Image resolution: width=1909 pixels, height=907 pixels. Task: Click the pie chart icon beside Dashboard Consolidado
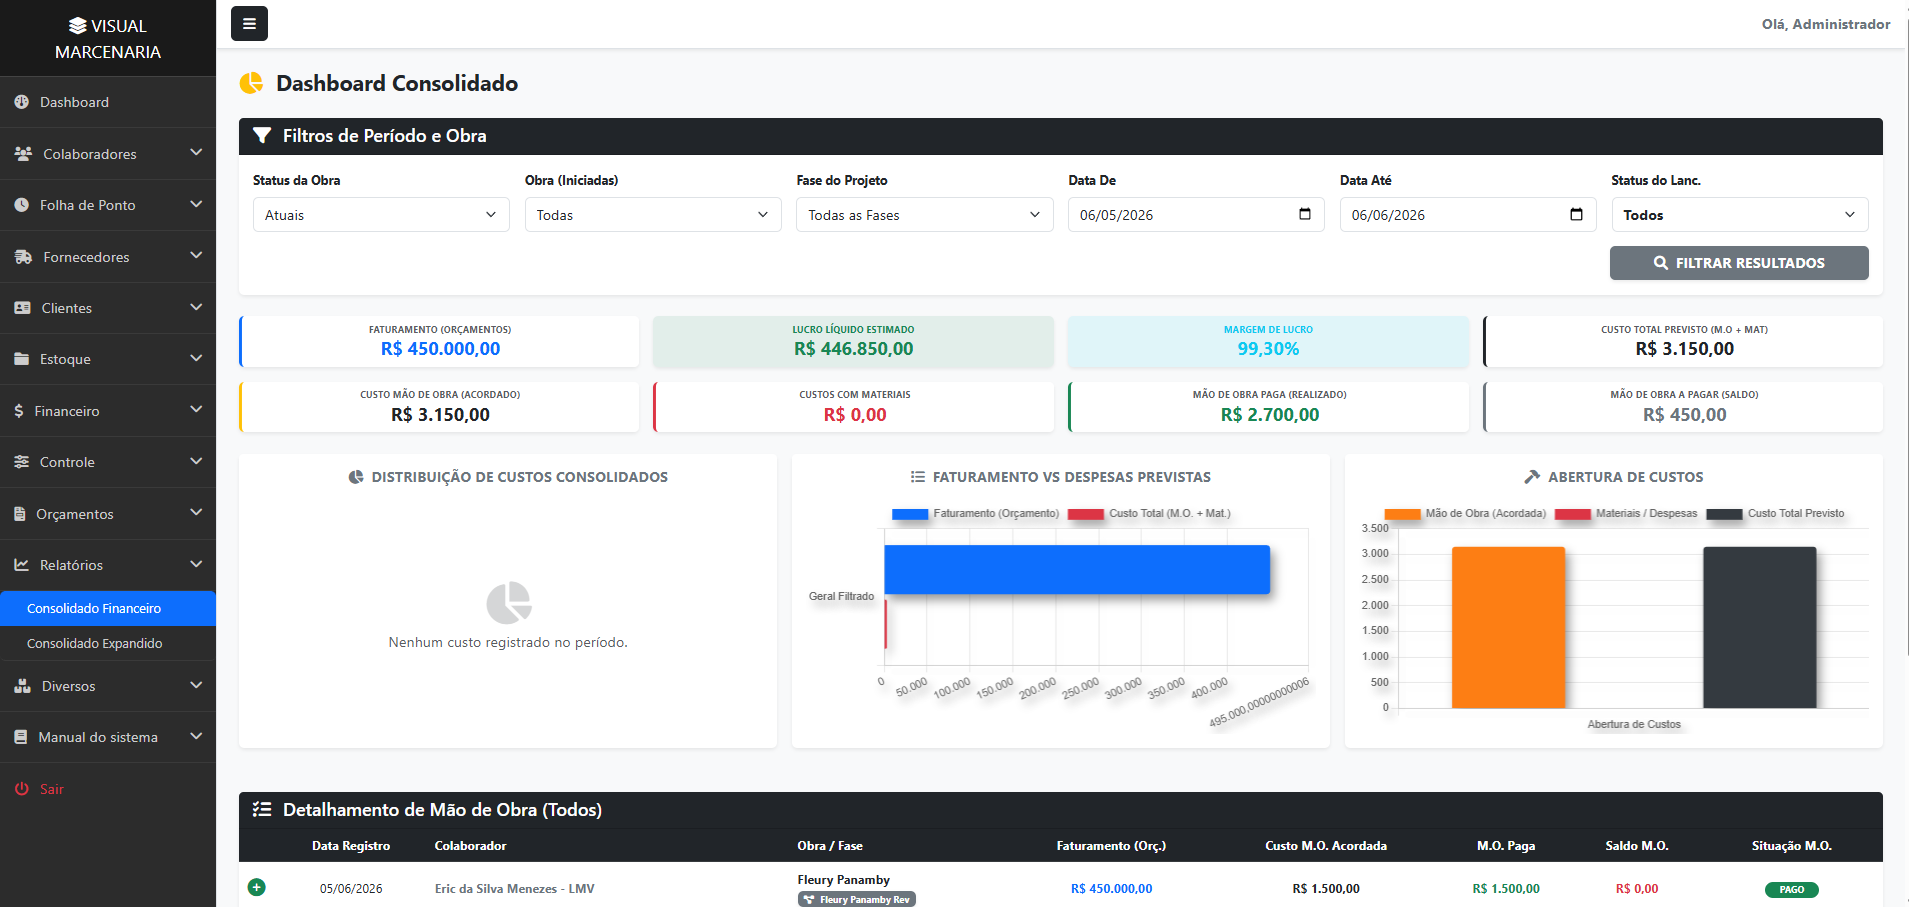click(251, 83)
